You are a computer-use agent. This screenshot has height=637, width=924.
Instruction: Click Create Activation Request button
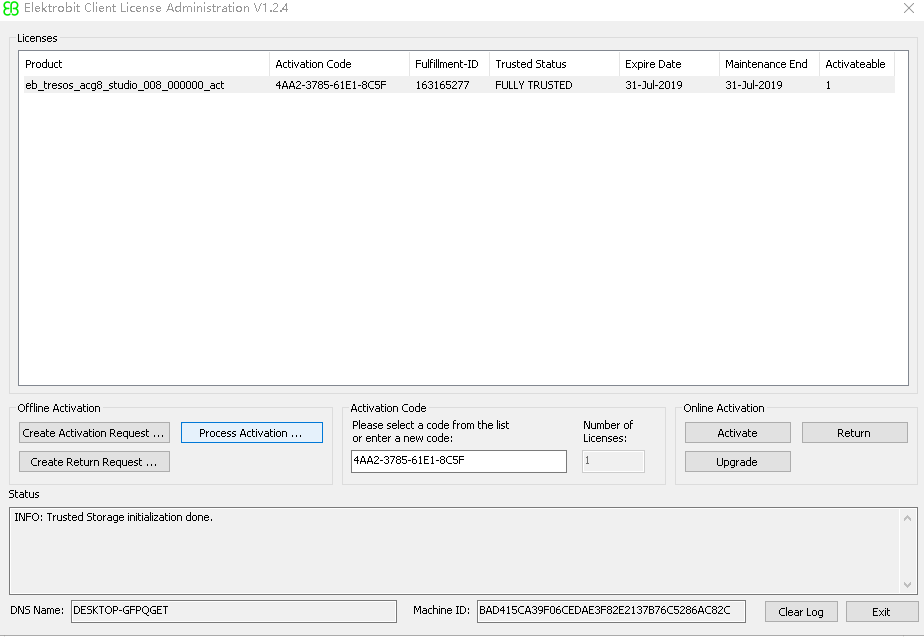pos(94,433)
